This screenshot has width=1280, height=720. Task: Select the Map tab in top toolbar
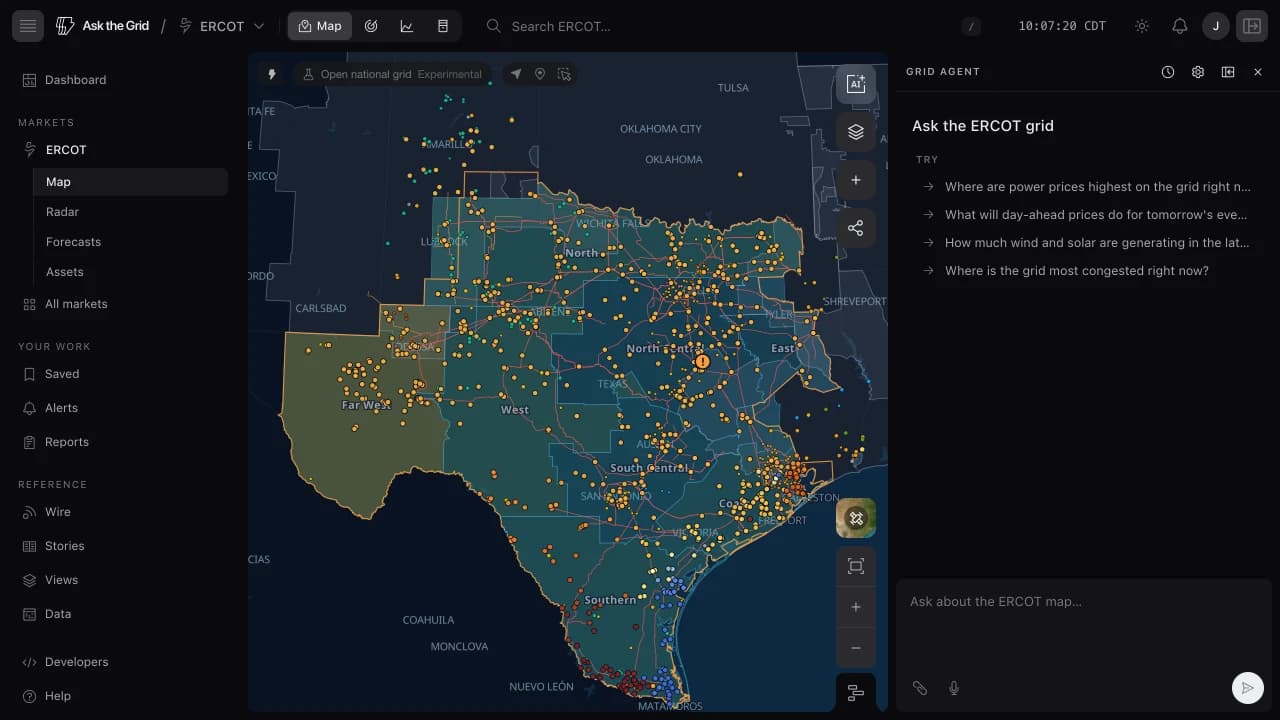click(x=320, y=26)
